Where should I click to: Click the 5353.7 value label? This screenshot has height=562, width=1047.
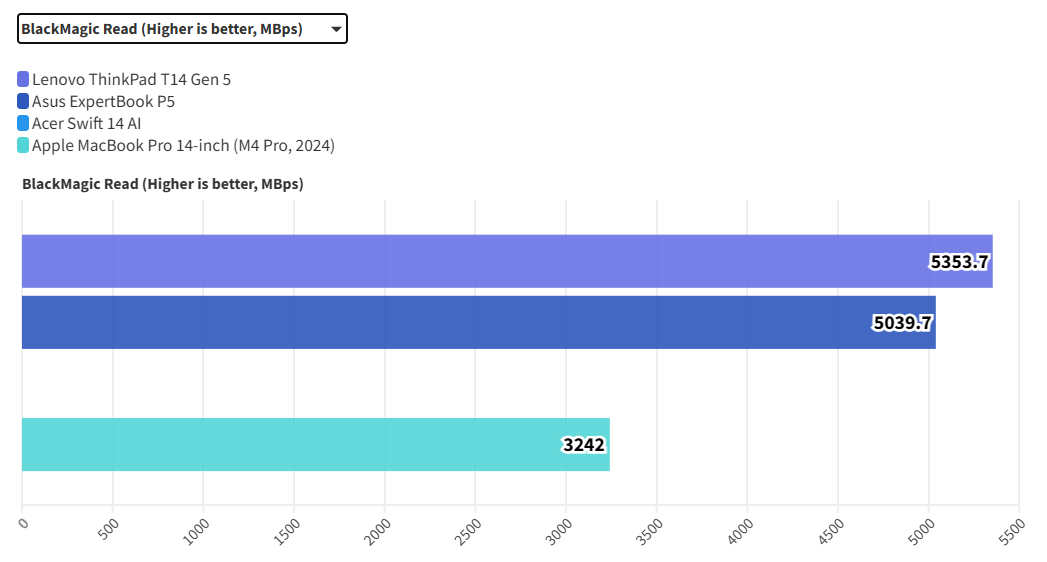[x=960, y=262]
